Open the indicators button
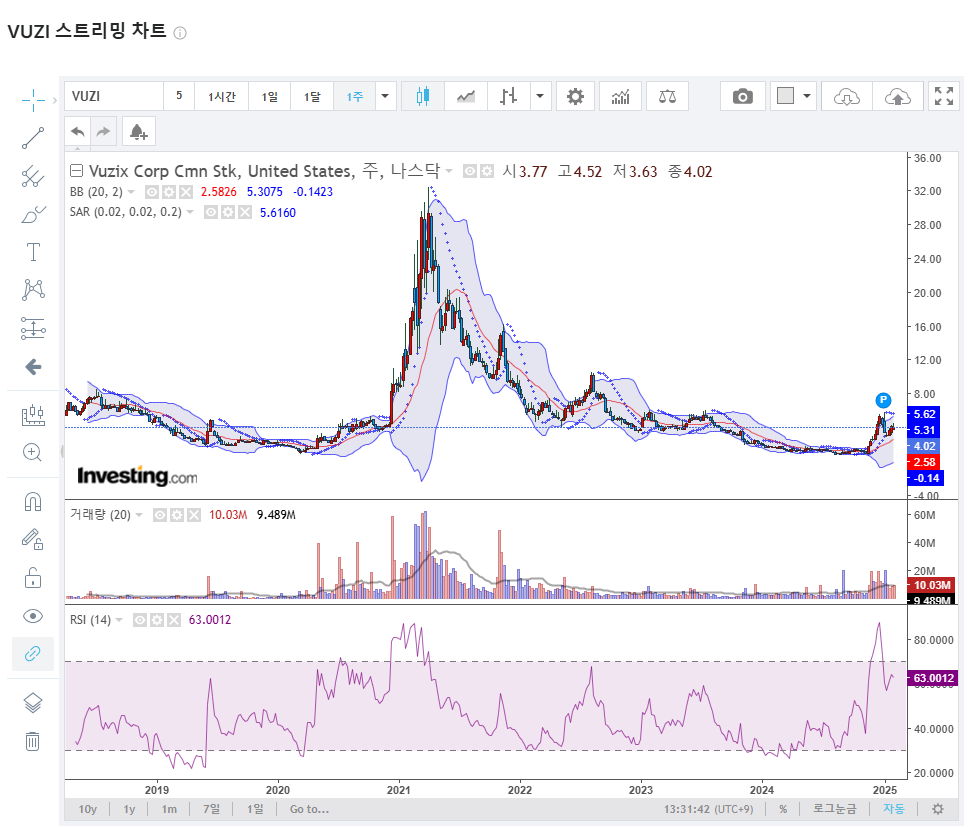The width and height of the screenshot is (968, 827). click(x=620, y=96)
